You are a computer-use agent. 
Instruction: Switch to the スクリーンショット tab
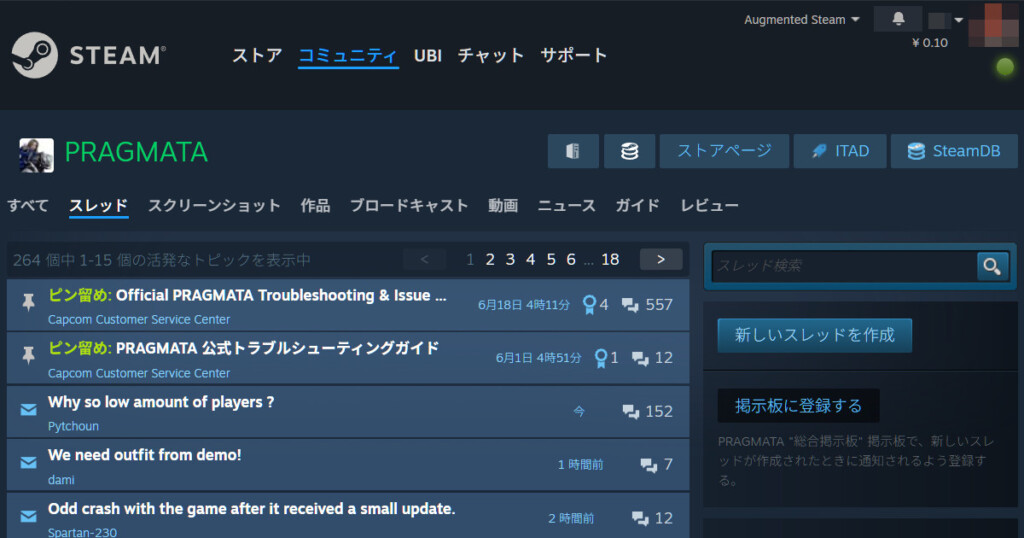(214, 206)
